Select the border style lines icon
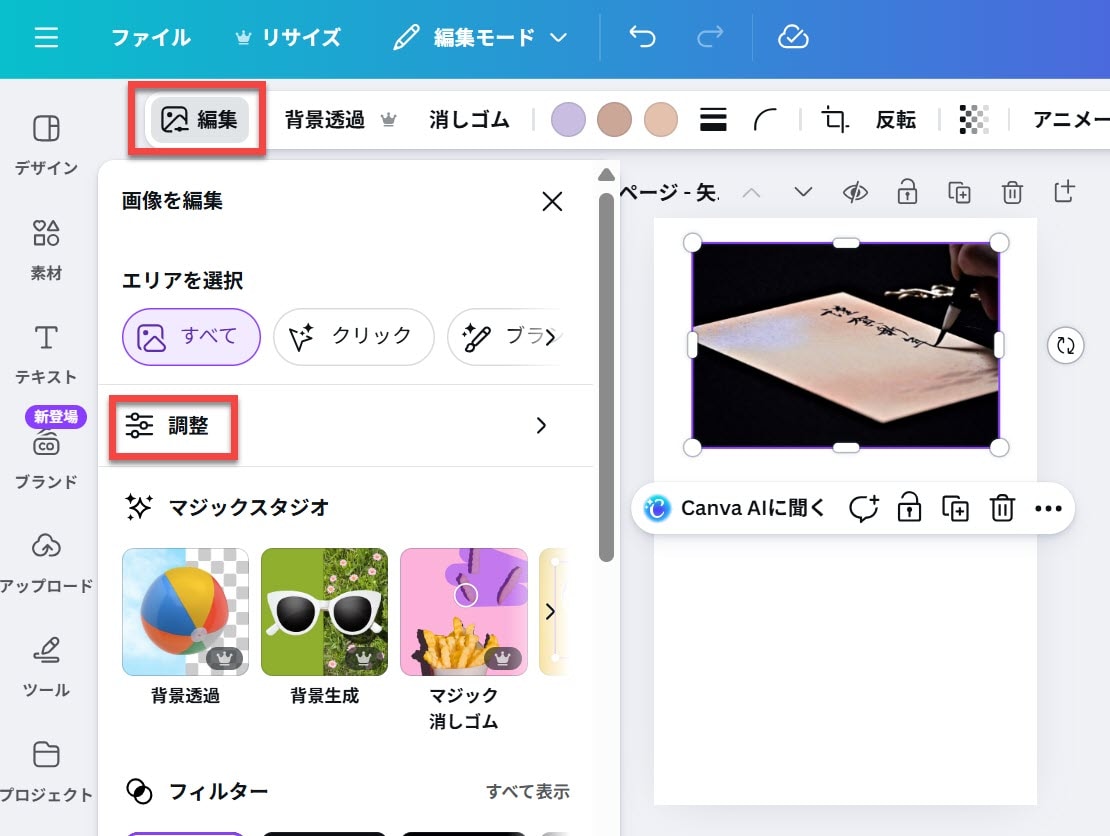Screen dimensions: 1110x836 tap(713, 120)
